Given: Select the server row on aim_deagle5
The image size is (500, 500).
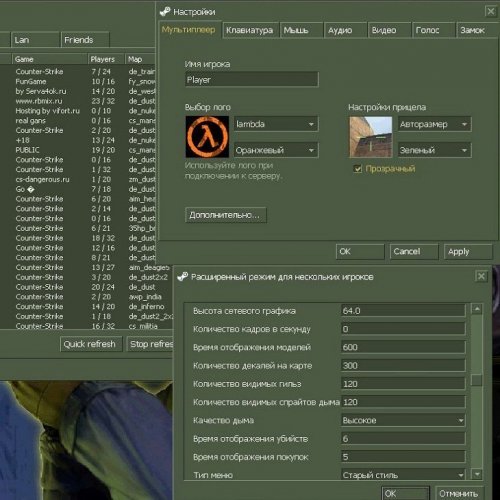Looking at the screenshot, I should [x=87, y=267].
